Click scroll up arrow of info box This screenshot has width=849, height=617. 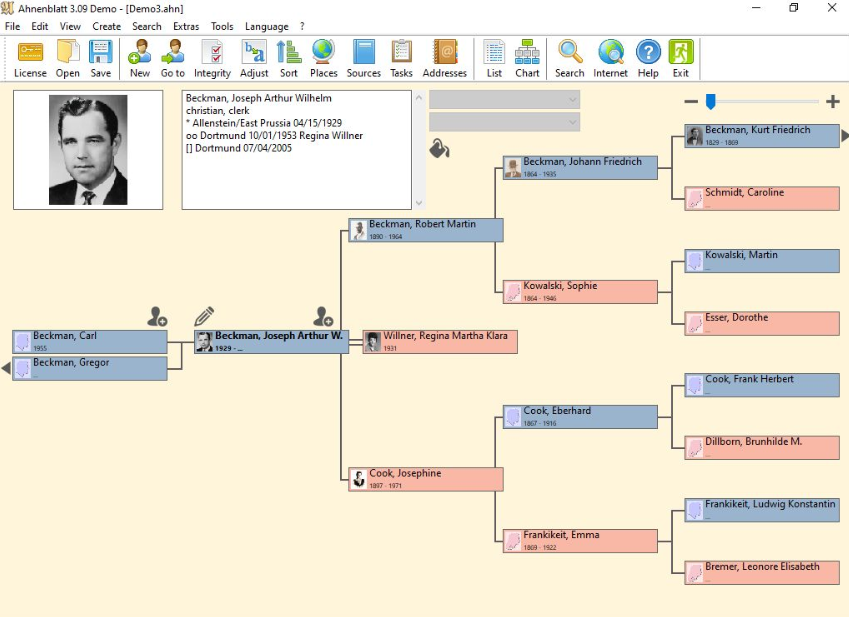[x=419, y=97]
